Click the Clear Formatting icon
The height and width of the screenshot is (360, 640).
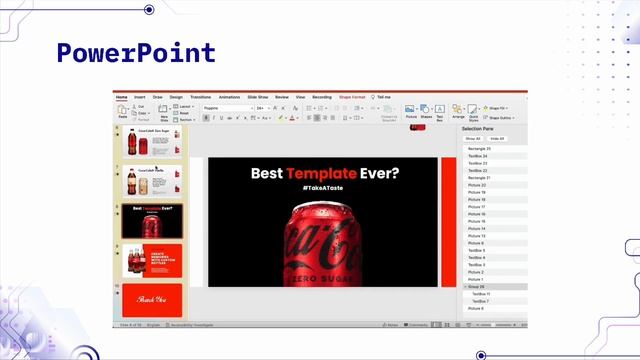click(x=295, y=108)
